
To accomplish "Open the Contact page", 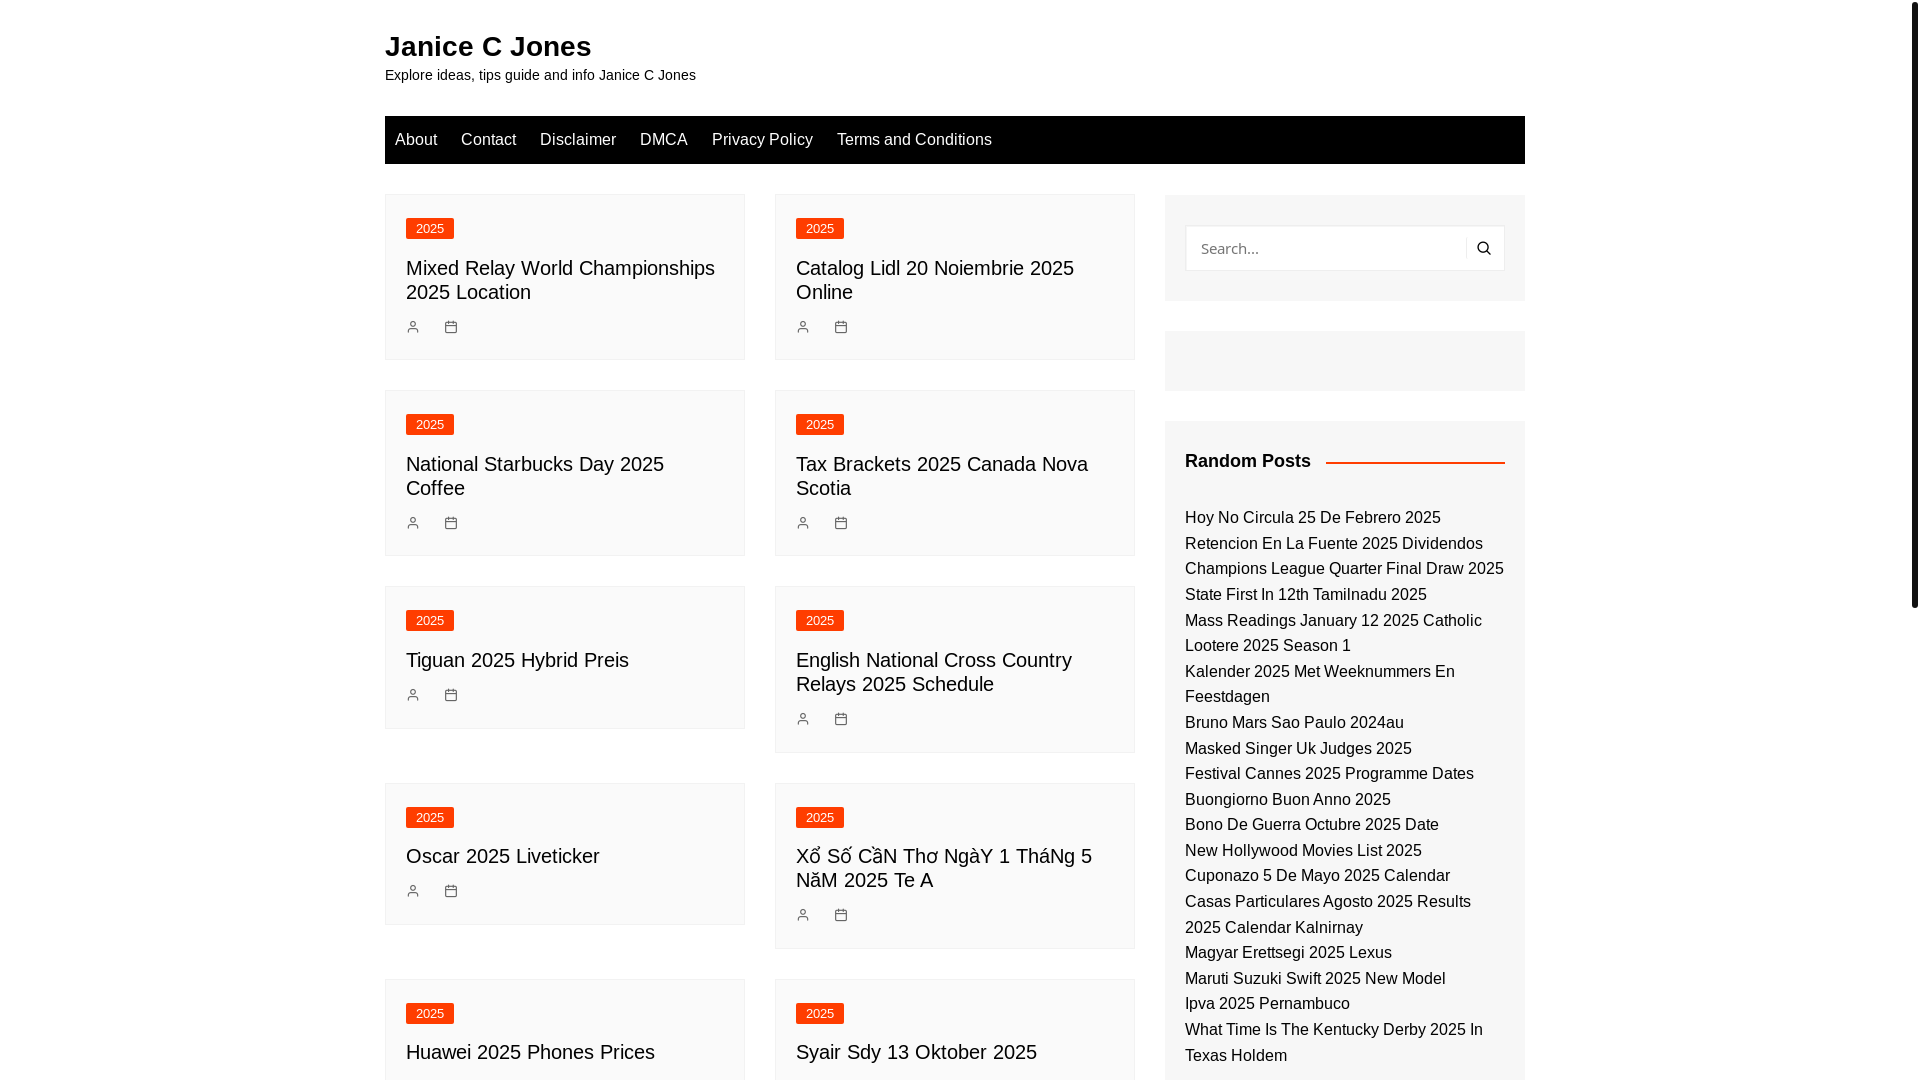I will [488, 140].
